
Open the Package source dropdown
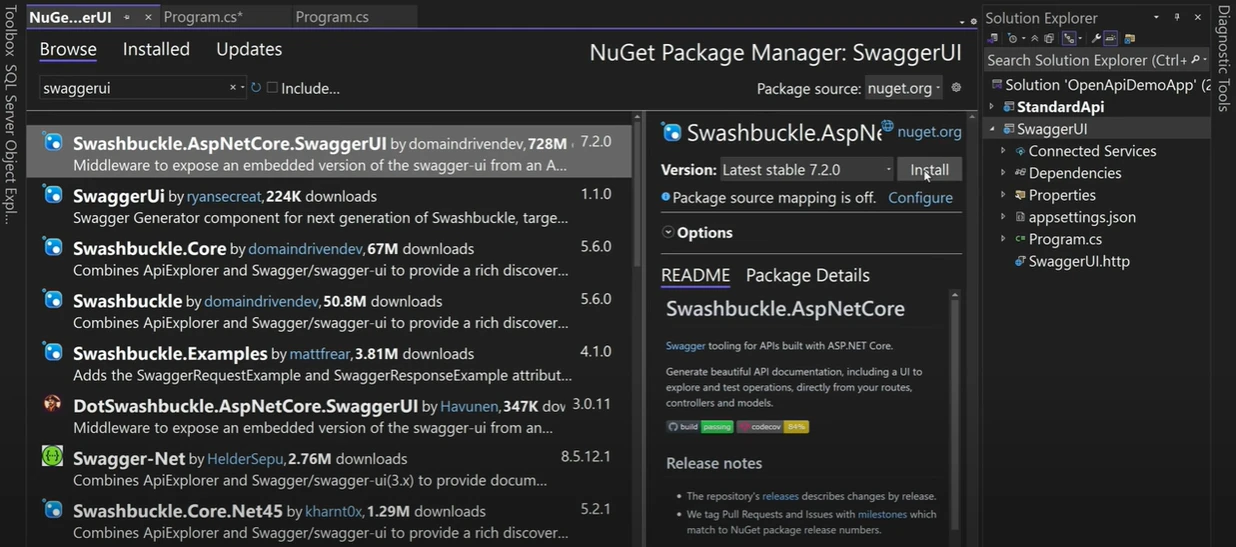click(903, 88)
